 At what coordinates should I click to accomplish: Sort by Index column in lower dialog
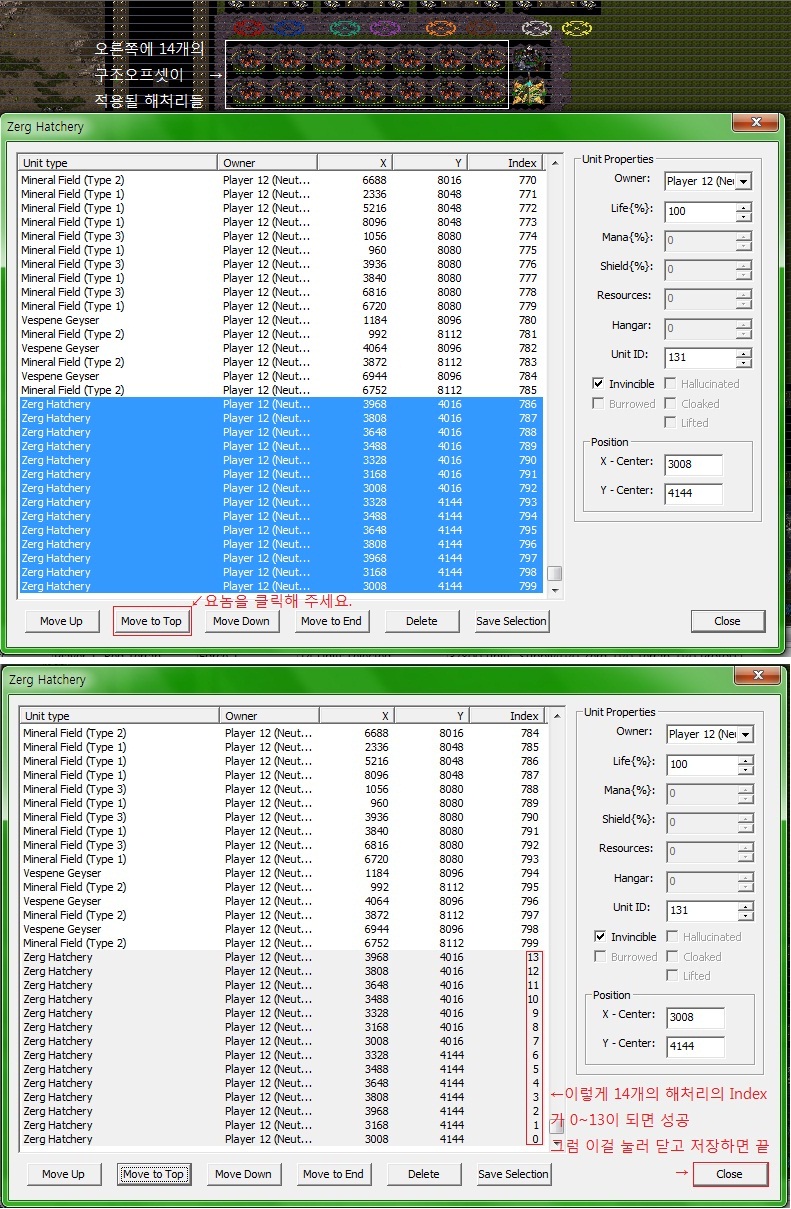click(x=507, y=716)
